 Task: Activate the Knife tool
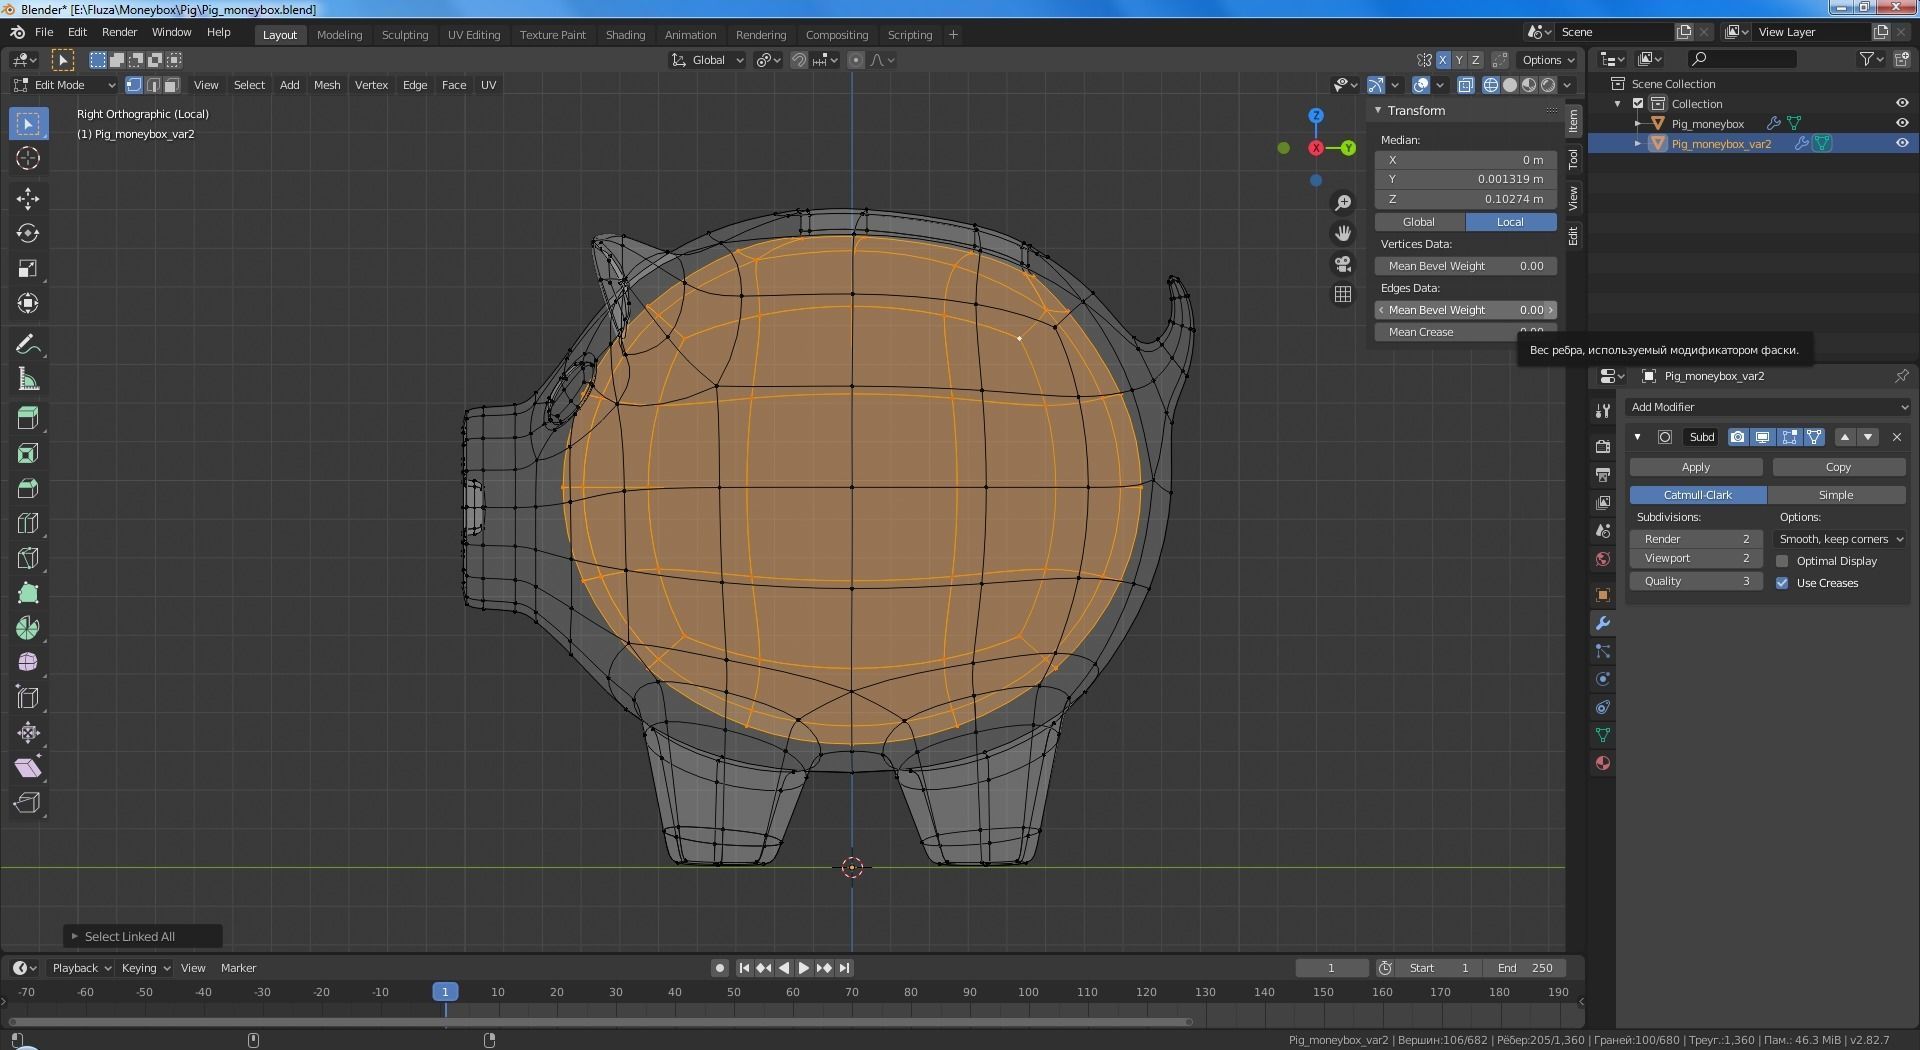28,558
